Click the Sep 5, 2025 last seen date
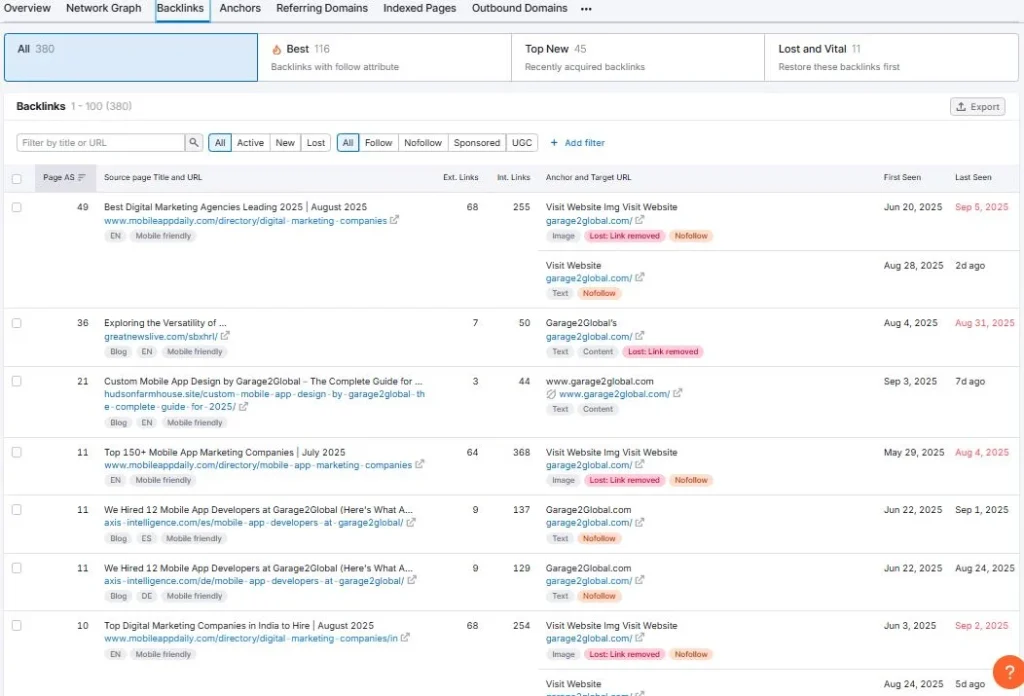 982,207
